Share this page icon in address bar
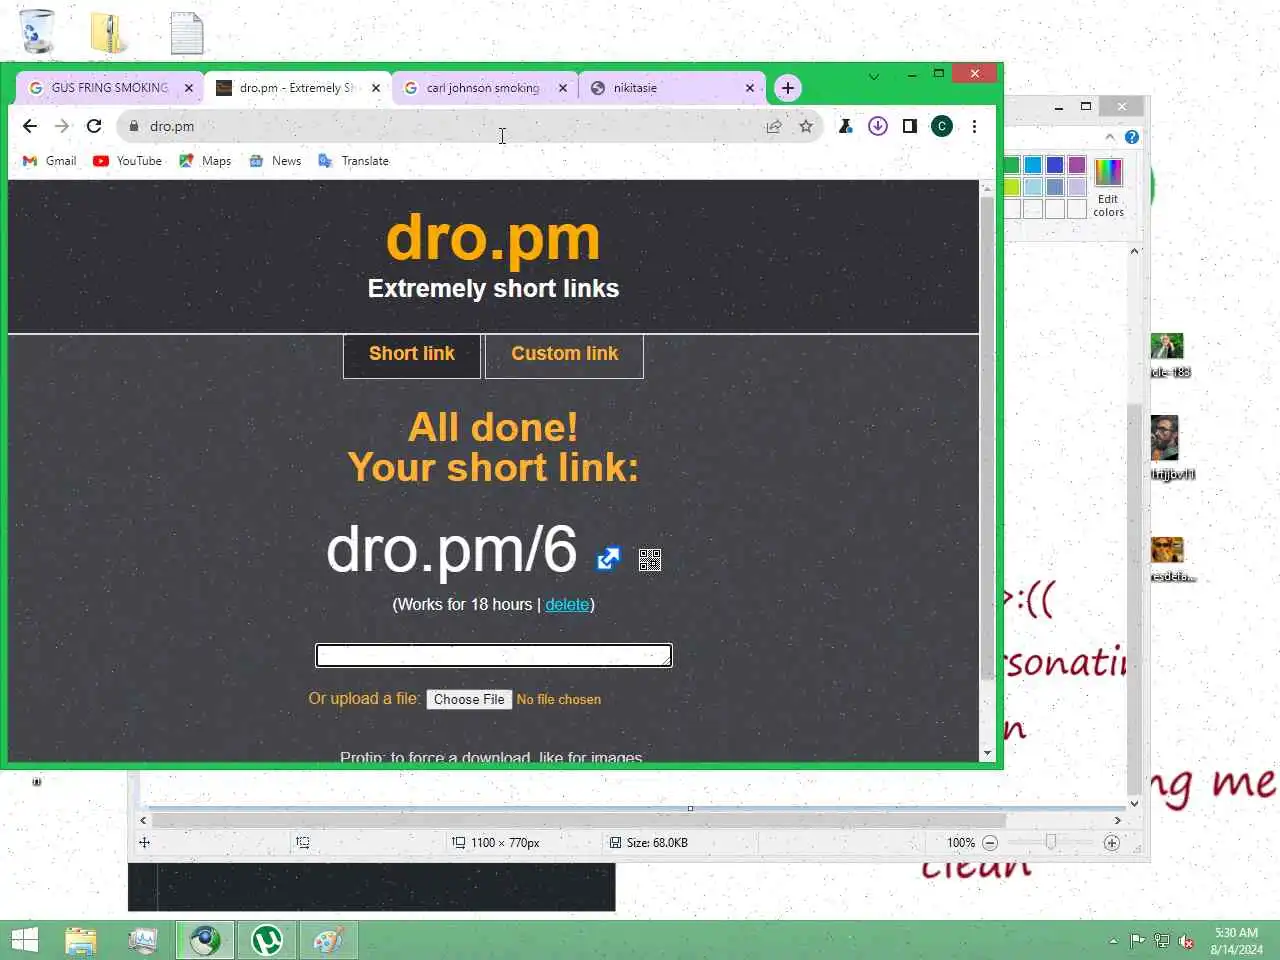This screenshot has width=1280, height=960. click(774, 126)
